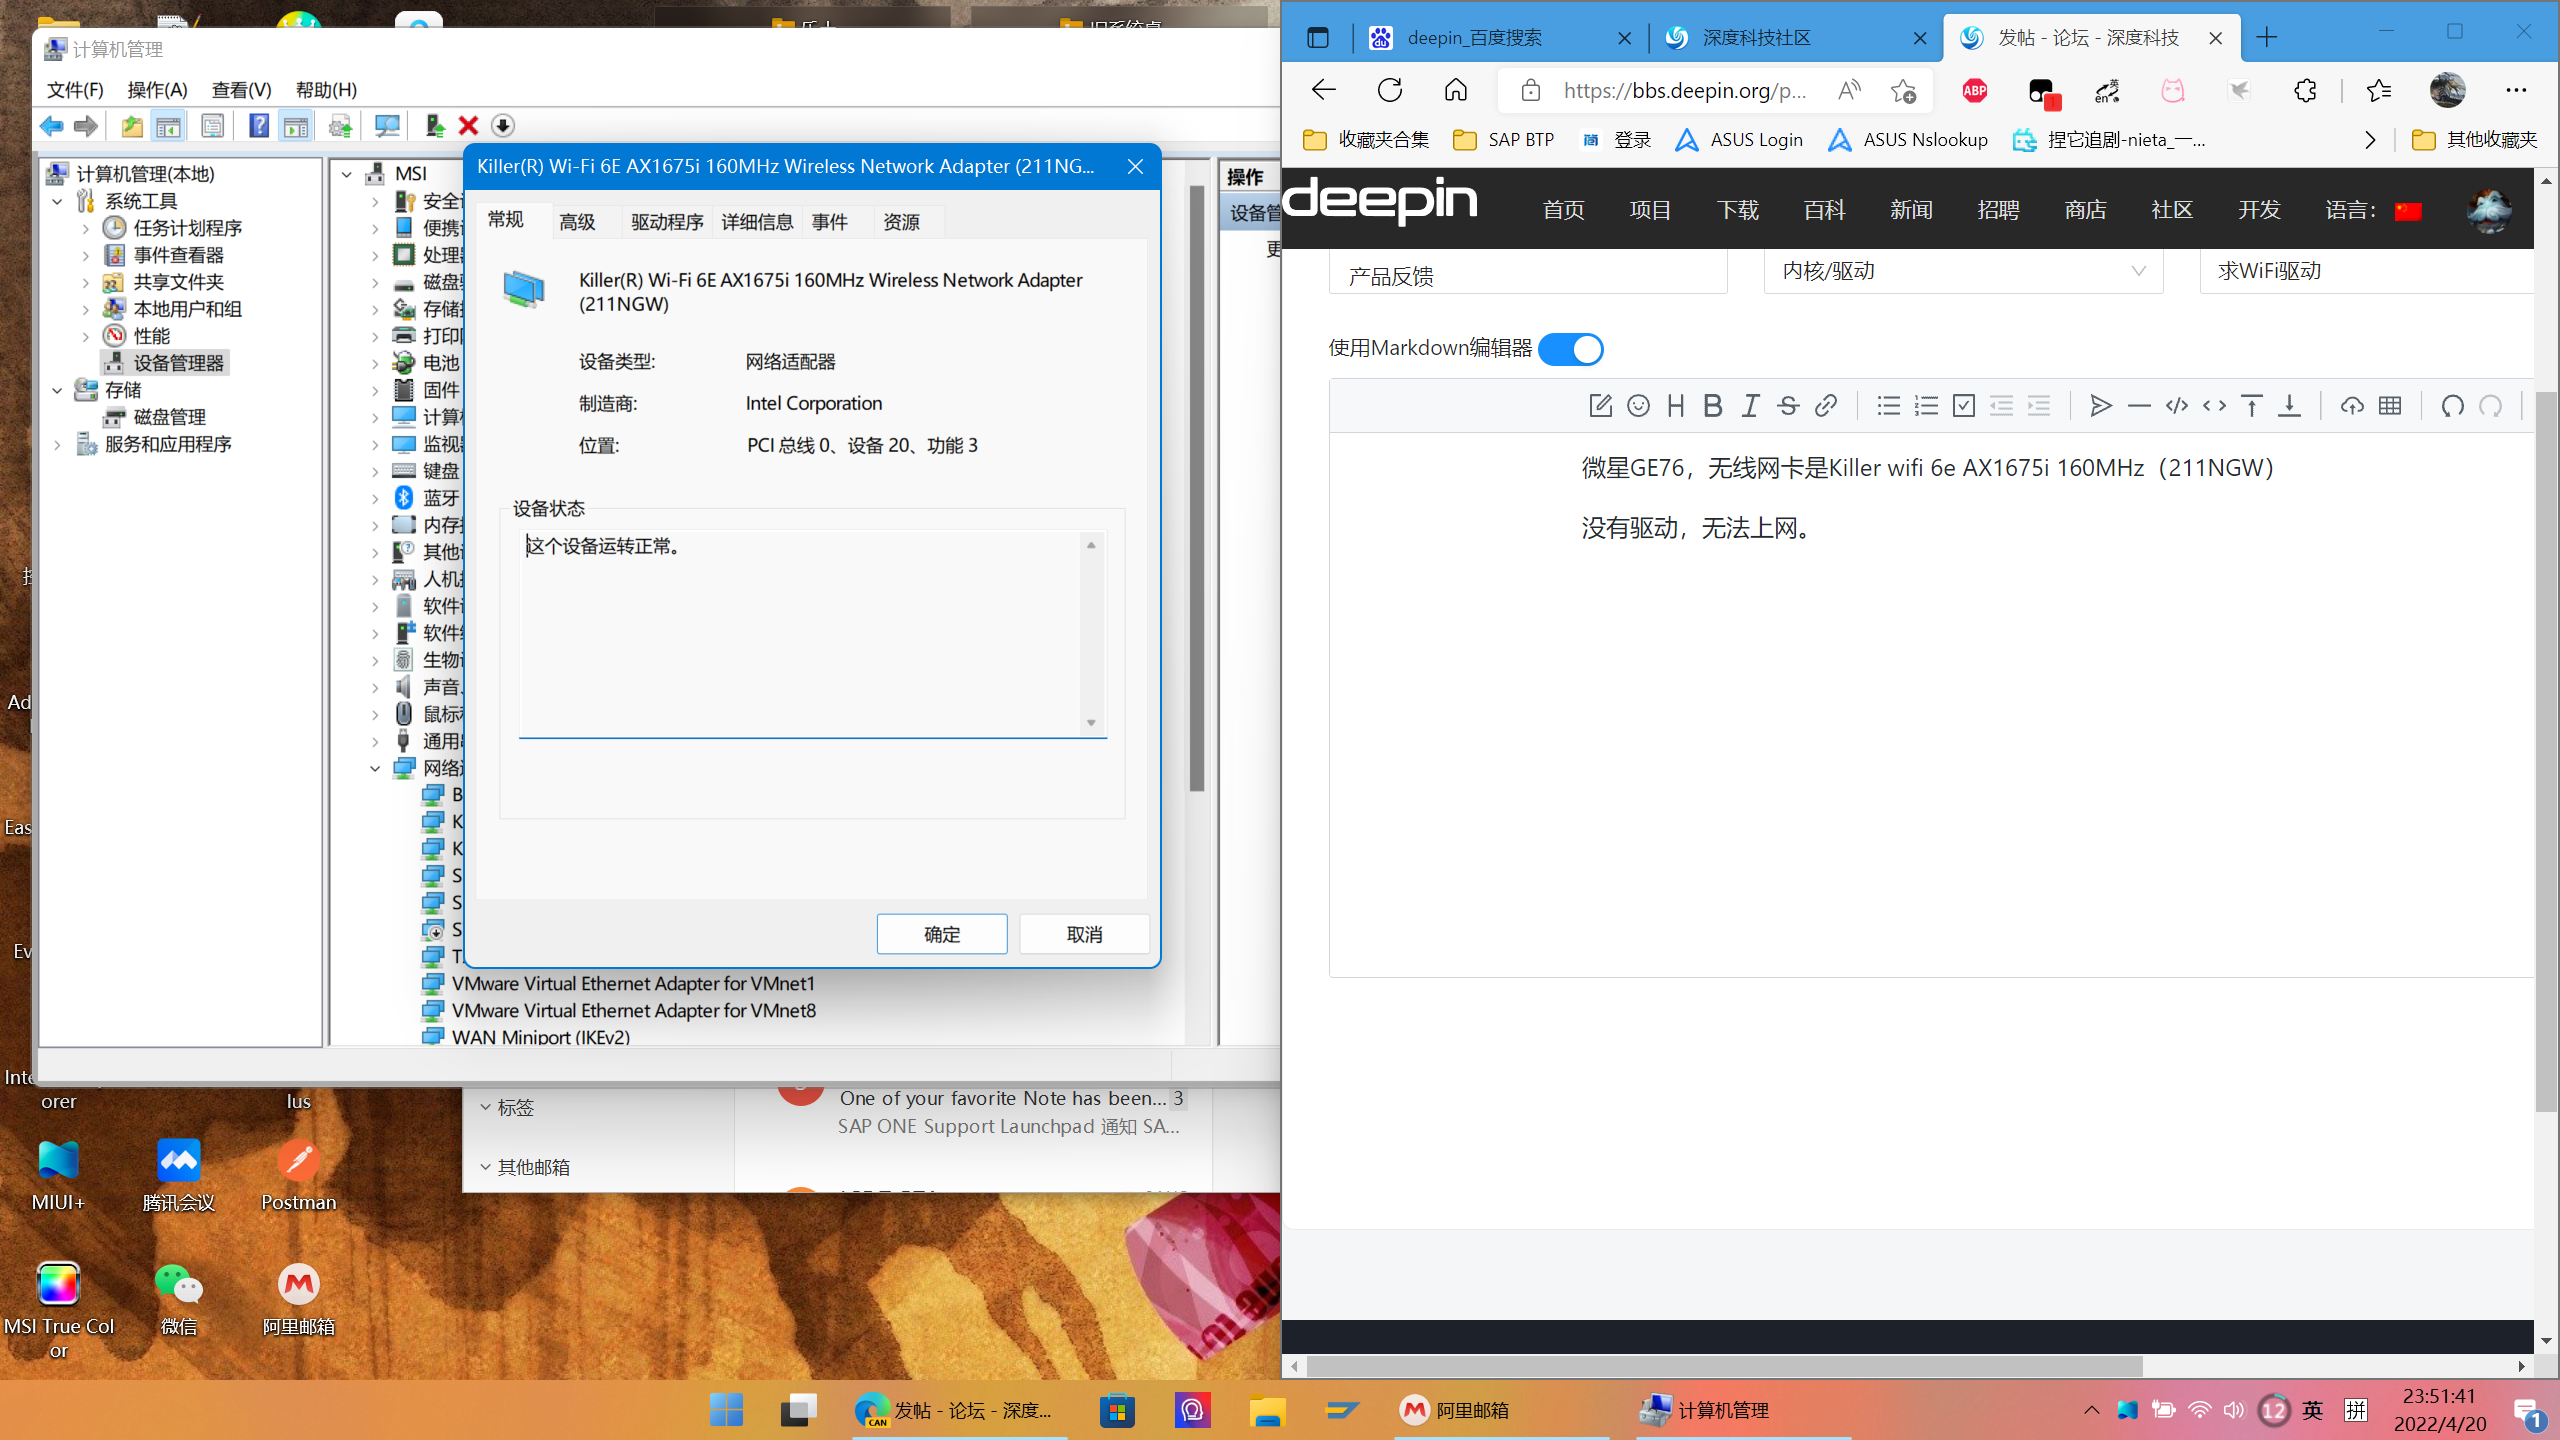
Task: Open the 内核/驱动 category dropdown
Action: [x=1962, y=271]
